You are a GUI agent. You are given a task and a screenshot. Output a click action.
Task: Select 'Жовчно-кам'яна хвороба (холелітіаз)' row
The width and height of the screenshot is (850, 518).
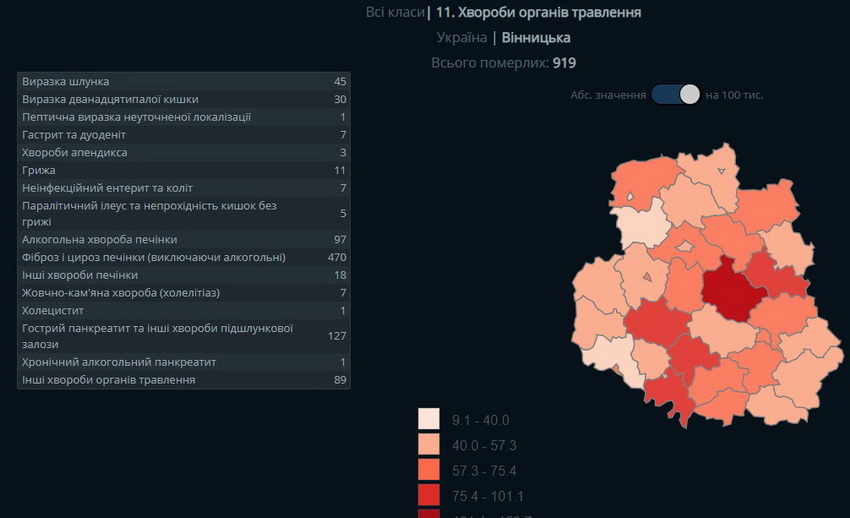click(184, 293)
